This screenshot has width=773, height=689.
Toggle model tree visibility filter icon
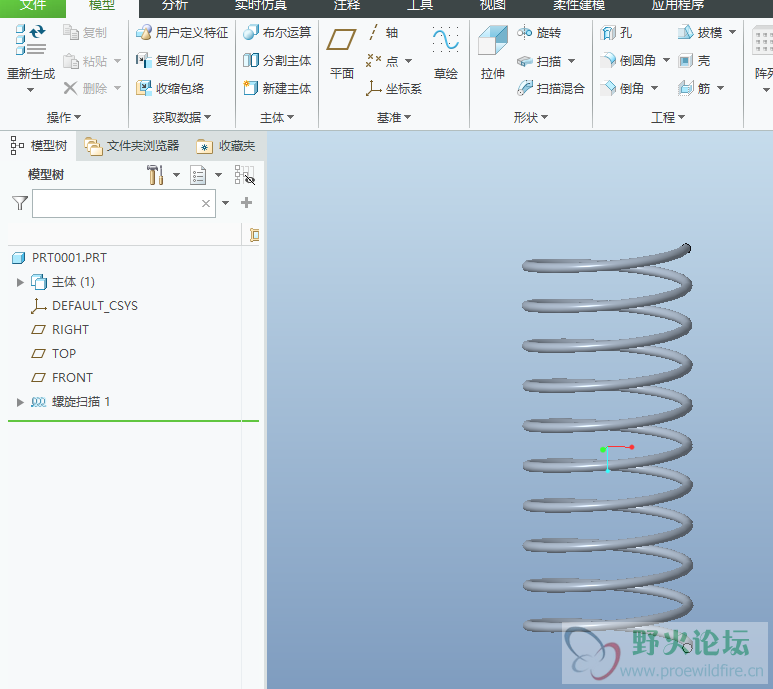pyautogui.click(x=244, y=176)
